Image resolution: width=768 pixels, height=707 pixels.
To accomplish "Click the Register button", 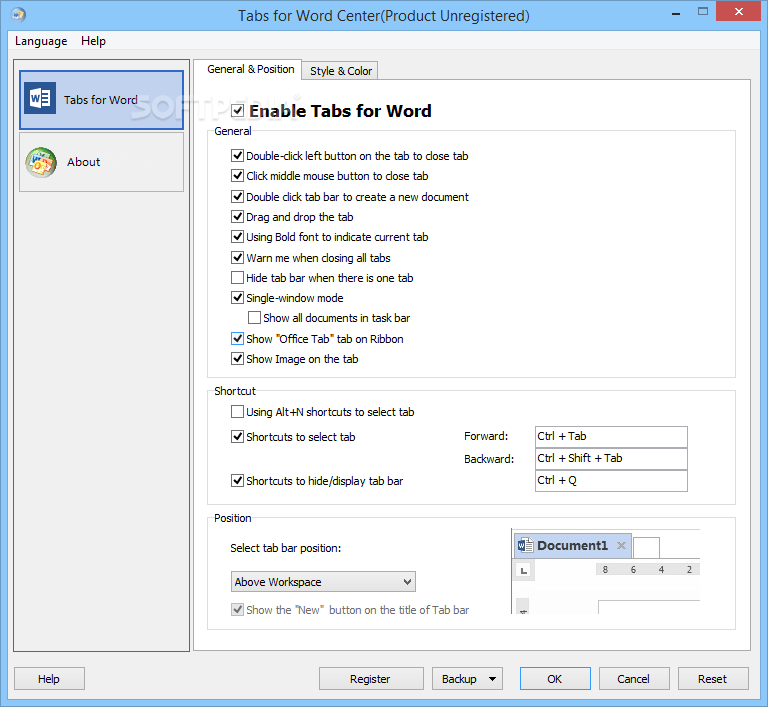I will pyautogui.click(x=371, y=679).
